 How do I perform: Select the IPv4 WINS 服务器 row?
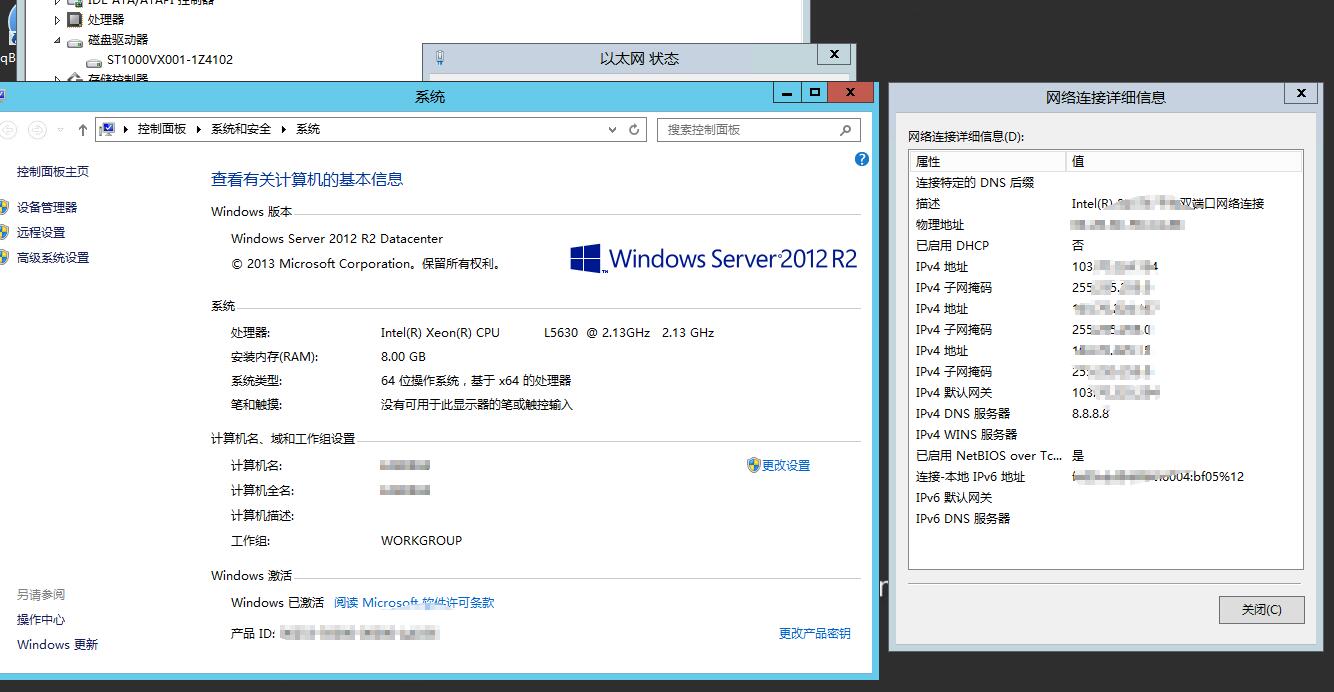pos(1106,434)
